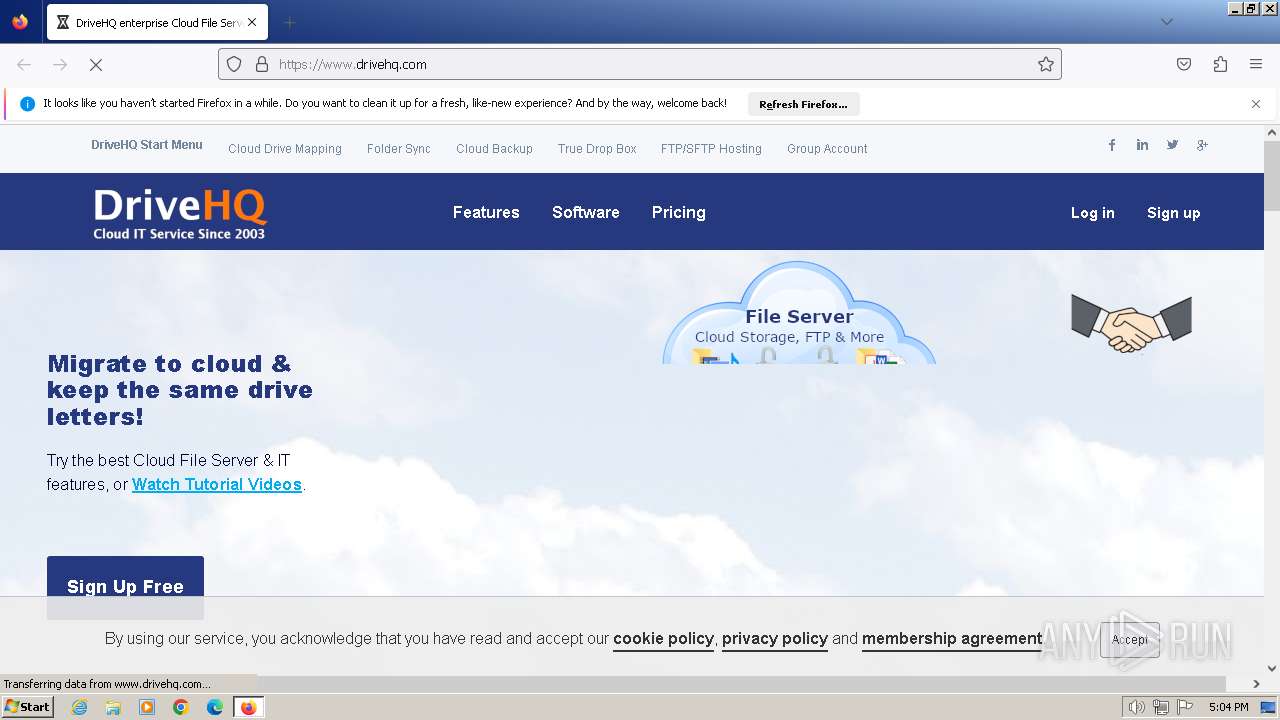Click the File Server cloud graphic
The image size is (1280, 720).
[799, 313]
